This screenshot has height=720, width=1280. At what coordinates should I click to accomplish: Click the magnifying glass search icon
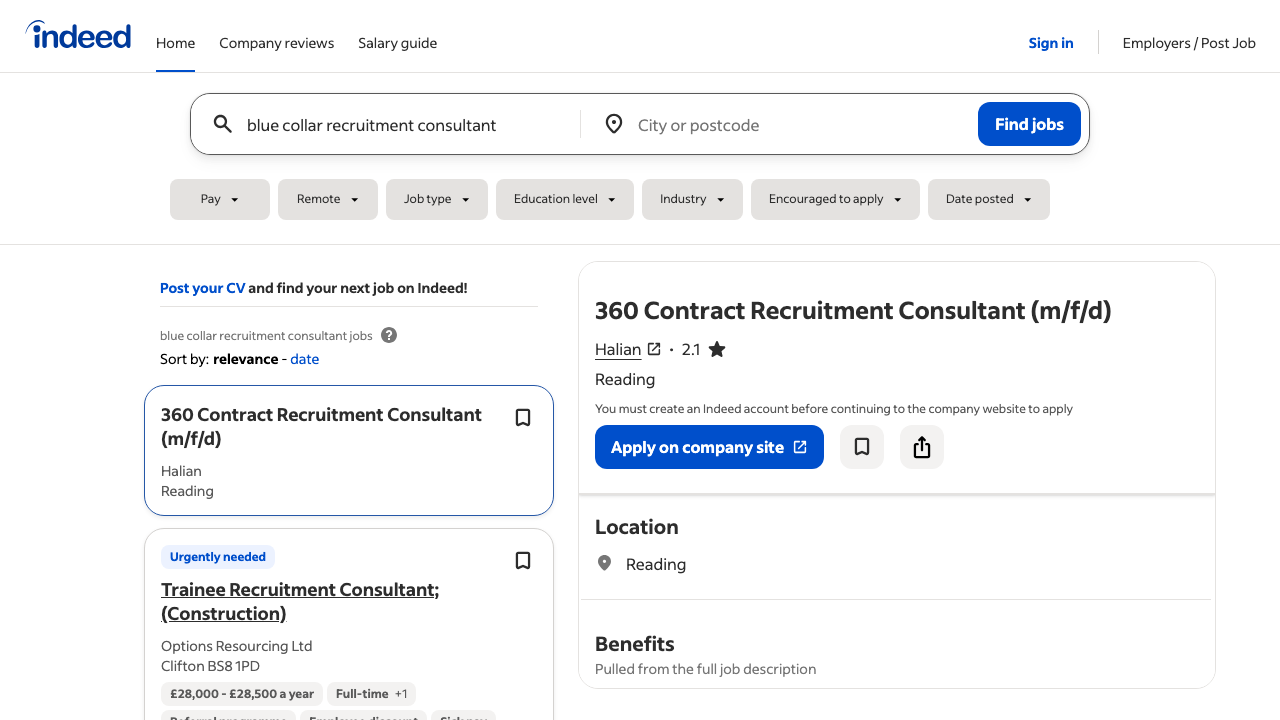222,124
